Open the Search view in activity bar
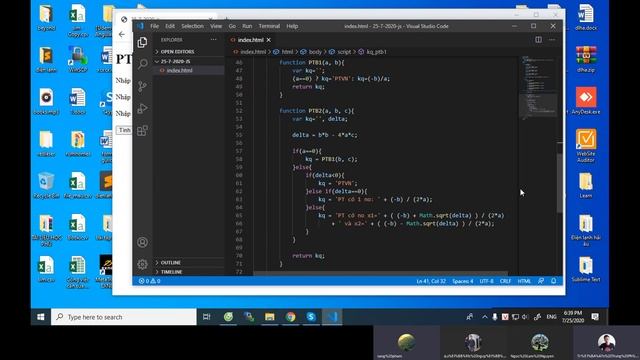 [142, 64]
